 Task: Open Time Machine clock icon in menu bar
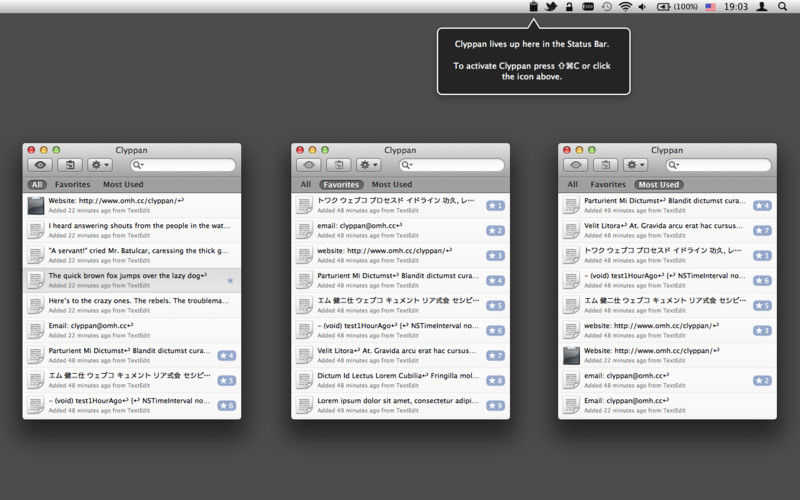coord(607,7)
